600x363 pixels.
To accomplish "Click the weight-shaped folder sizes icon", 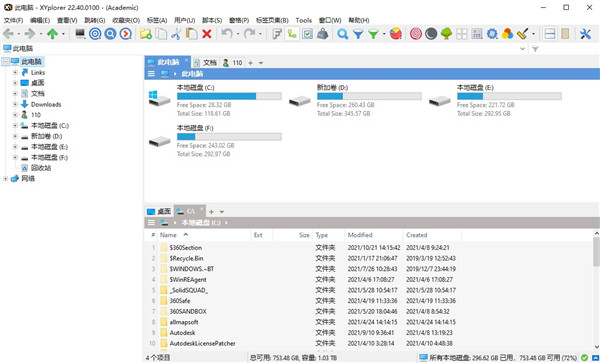I will click(323, 34).
